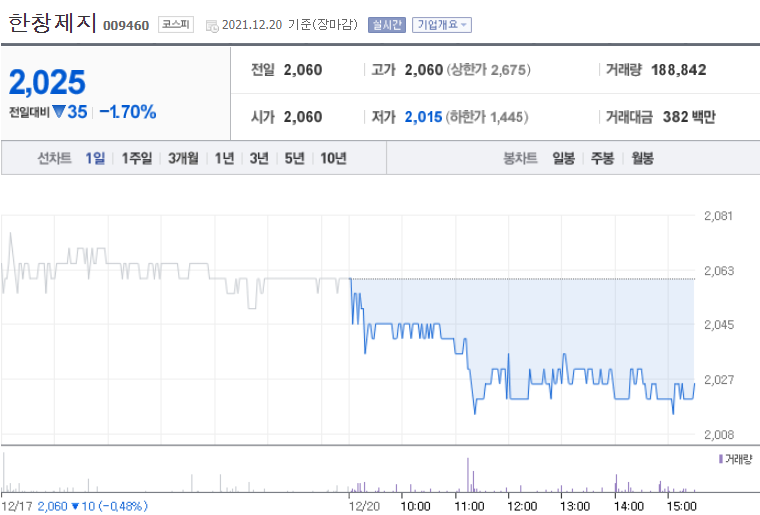Click the 13:00 time axis label
The width and height of the screenshot is (760, 515).
pyautogui.click(x=575, y=506)
